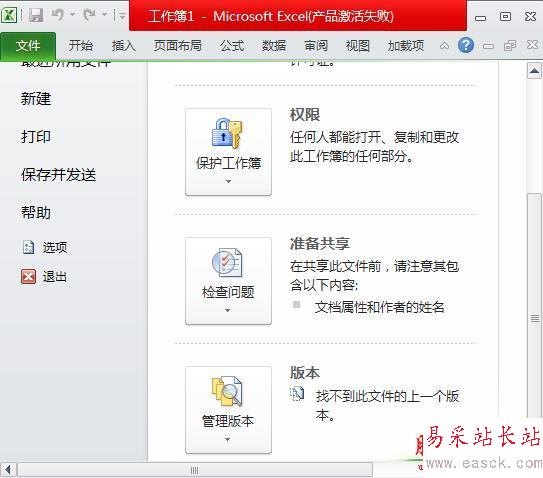543x478 pixels.
Task: Switch to the 数据 ribbon tab
Action: pos(274,45)
